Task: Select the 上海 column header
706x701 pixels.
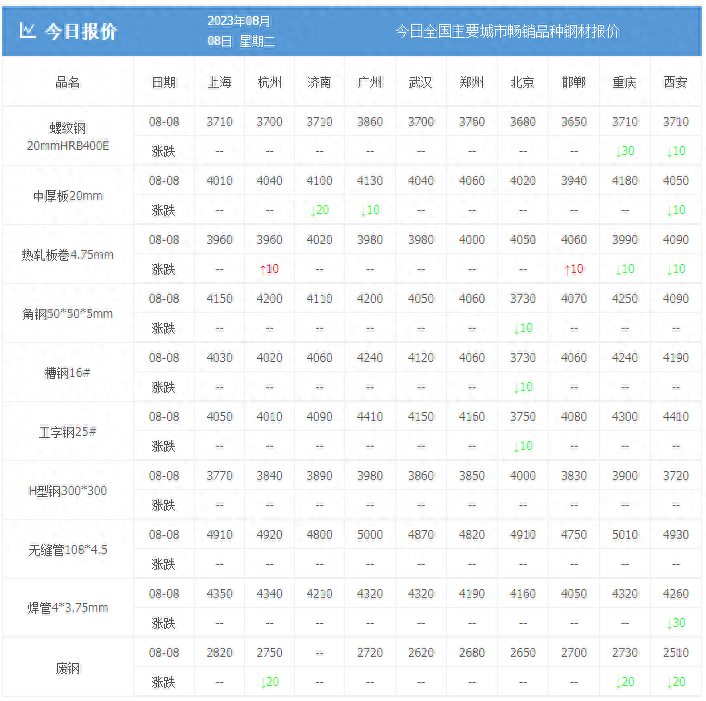Action: (x=220, y=82)
